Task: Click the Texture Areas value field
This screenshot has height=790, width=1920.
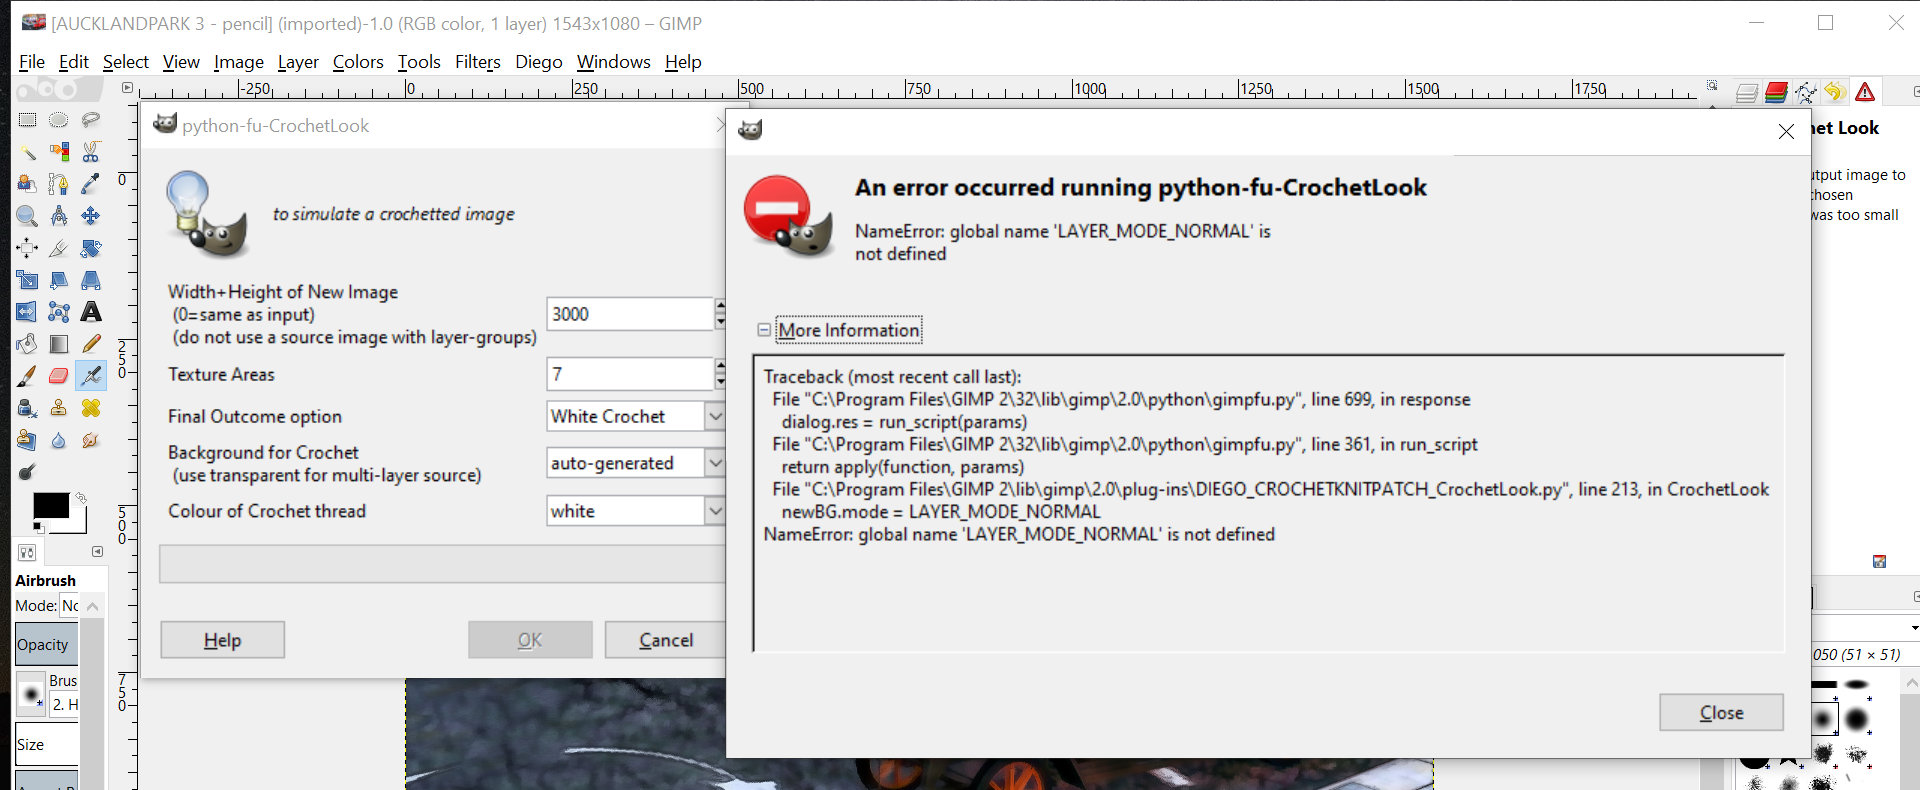Action: 630,374
